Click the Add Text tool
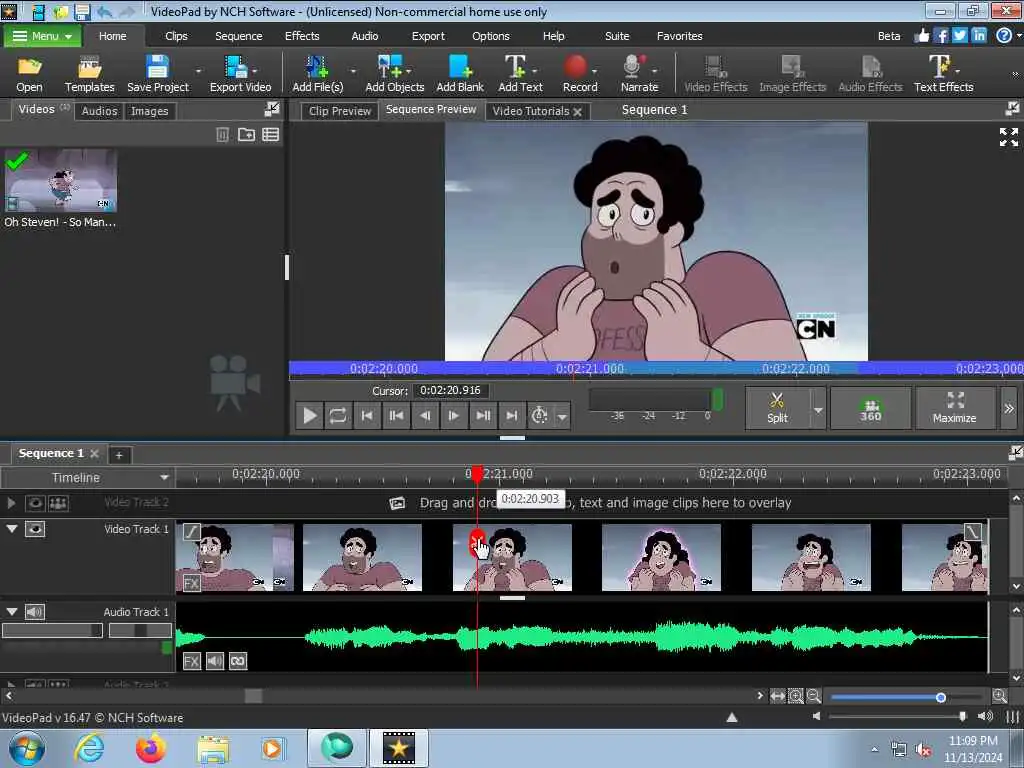 point(520,74)
